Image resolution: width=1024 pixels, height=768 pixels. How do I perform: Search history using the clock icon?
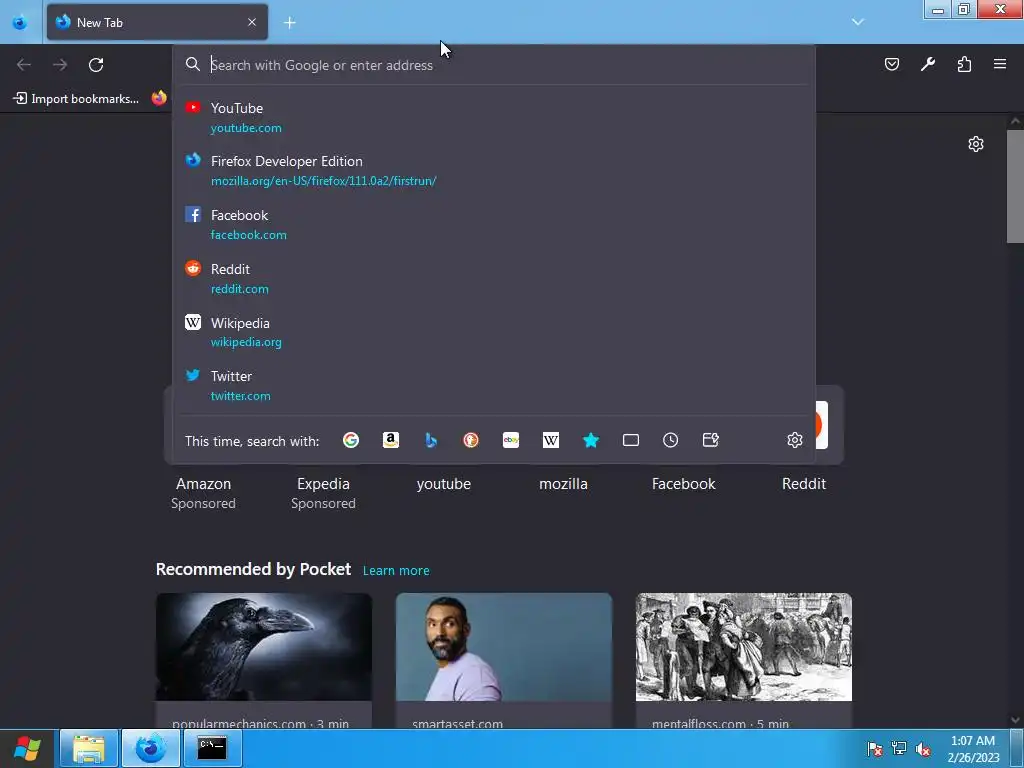coord(671,440)
